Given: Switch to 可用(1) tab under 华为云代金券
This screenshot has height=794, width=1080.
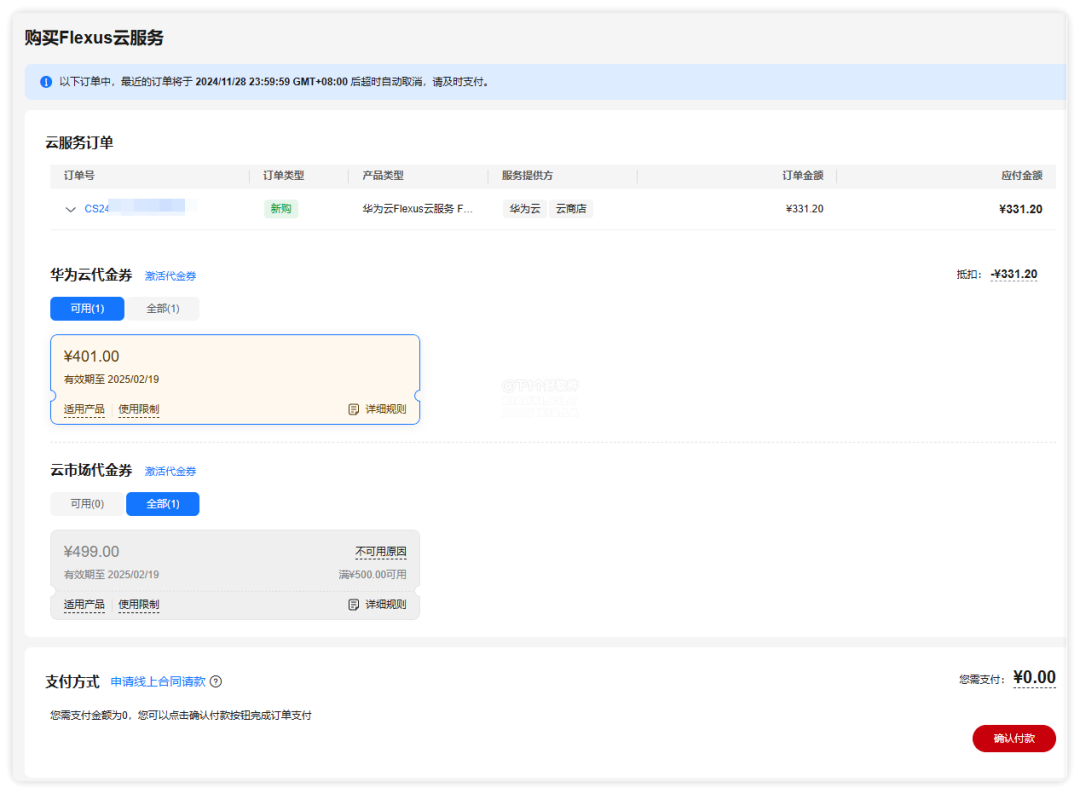Looking at the screenshot, I should pyautogui.click(x=87, y=309).
